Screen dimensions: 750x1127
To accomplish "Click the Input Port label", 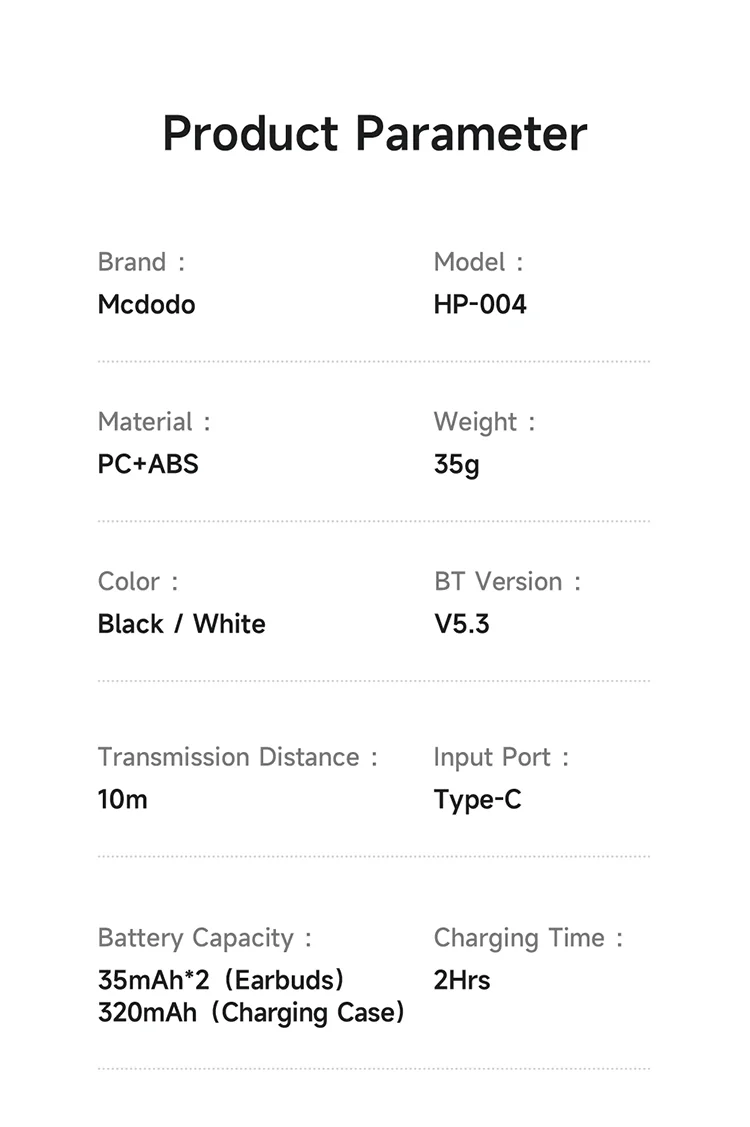I will (x=501, y=757).
